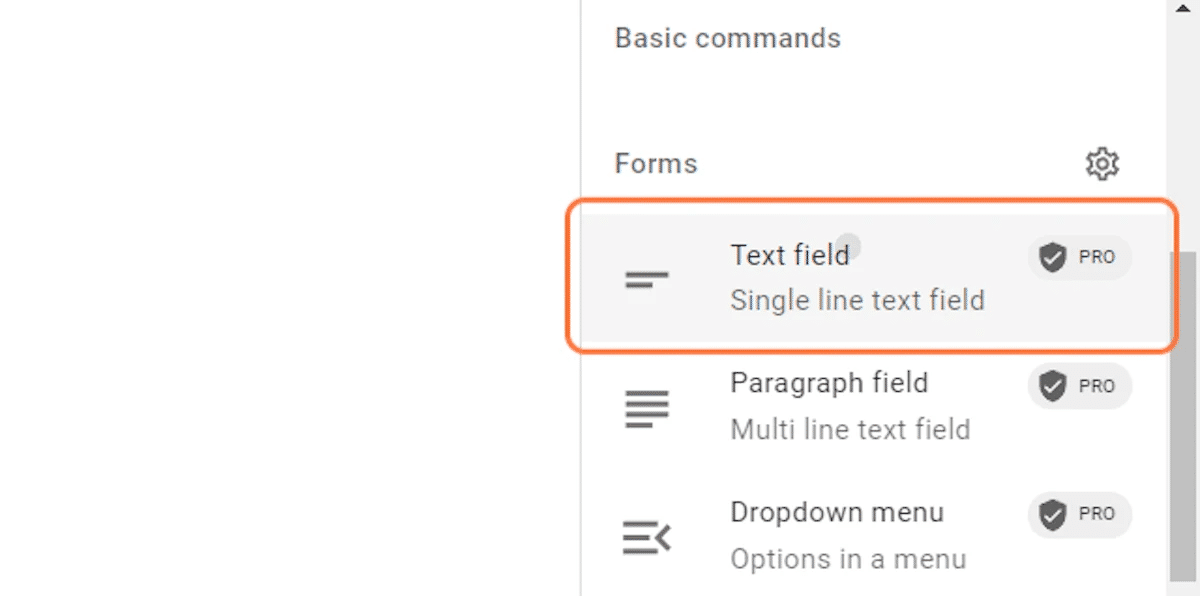
Task: Click the Text field short-lines icon
Action: point(647,280)
